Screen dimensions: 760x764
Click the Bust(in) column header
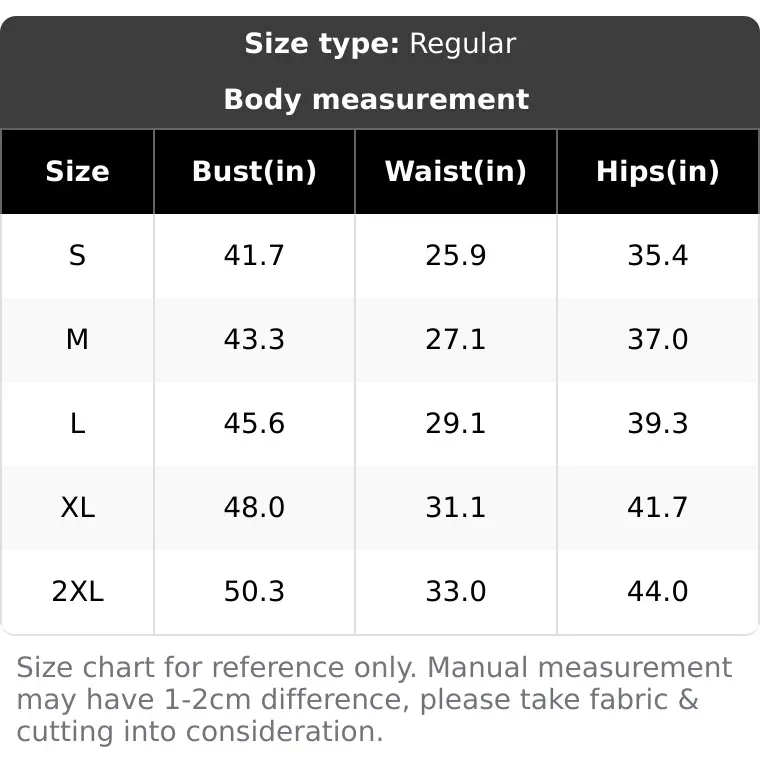coord(254,172)
